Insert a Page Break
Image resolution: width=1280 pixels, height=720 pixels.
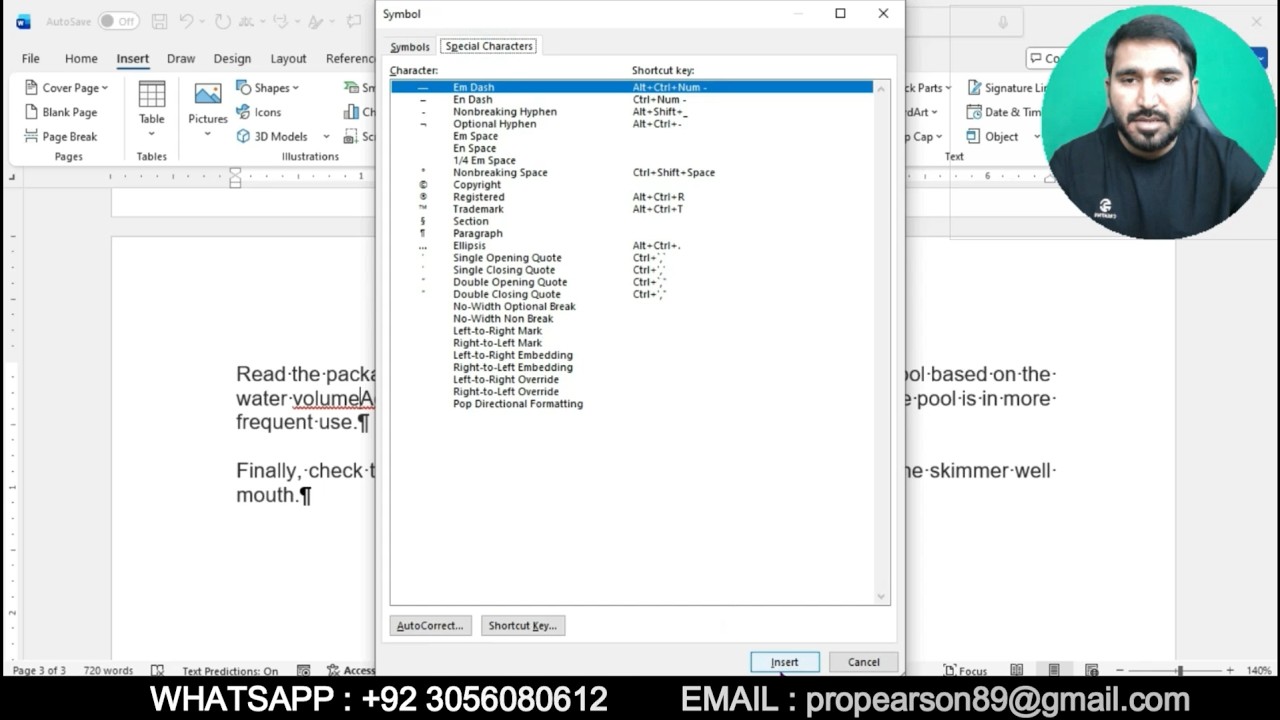60,136
